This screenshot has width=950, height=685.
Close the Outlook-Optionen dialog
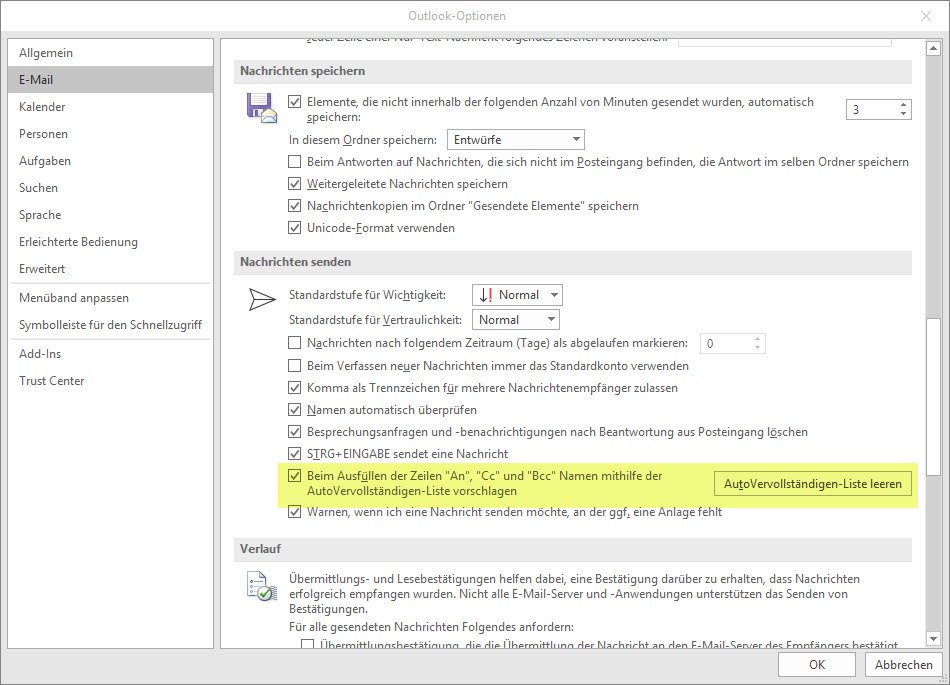(x=926, y=16)
